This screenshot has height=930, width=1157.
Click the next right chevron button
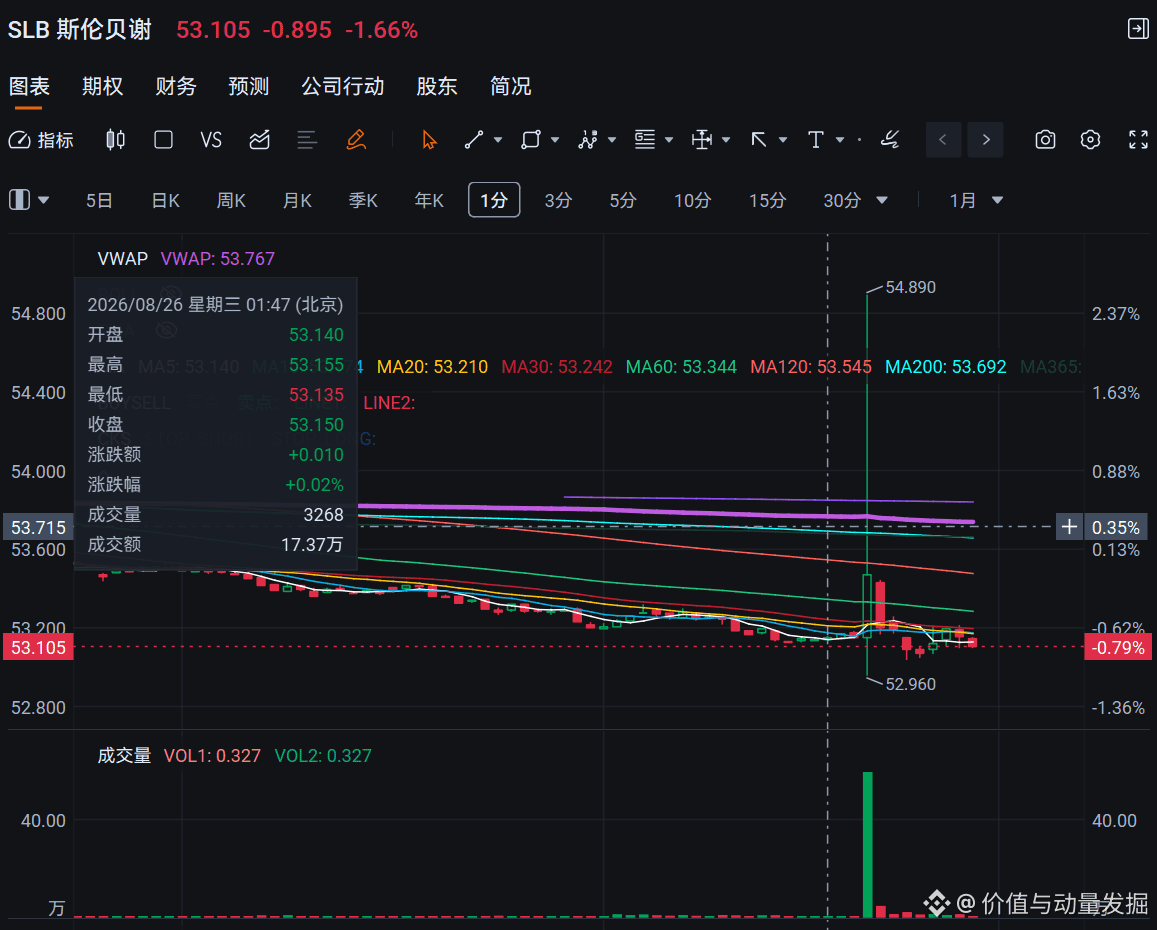pyautogui.click(x=986, y=140)
